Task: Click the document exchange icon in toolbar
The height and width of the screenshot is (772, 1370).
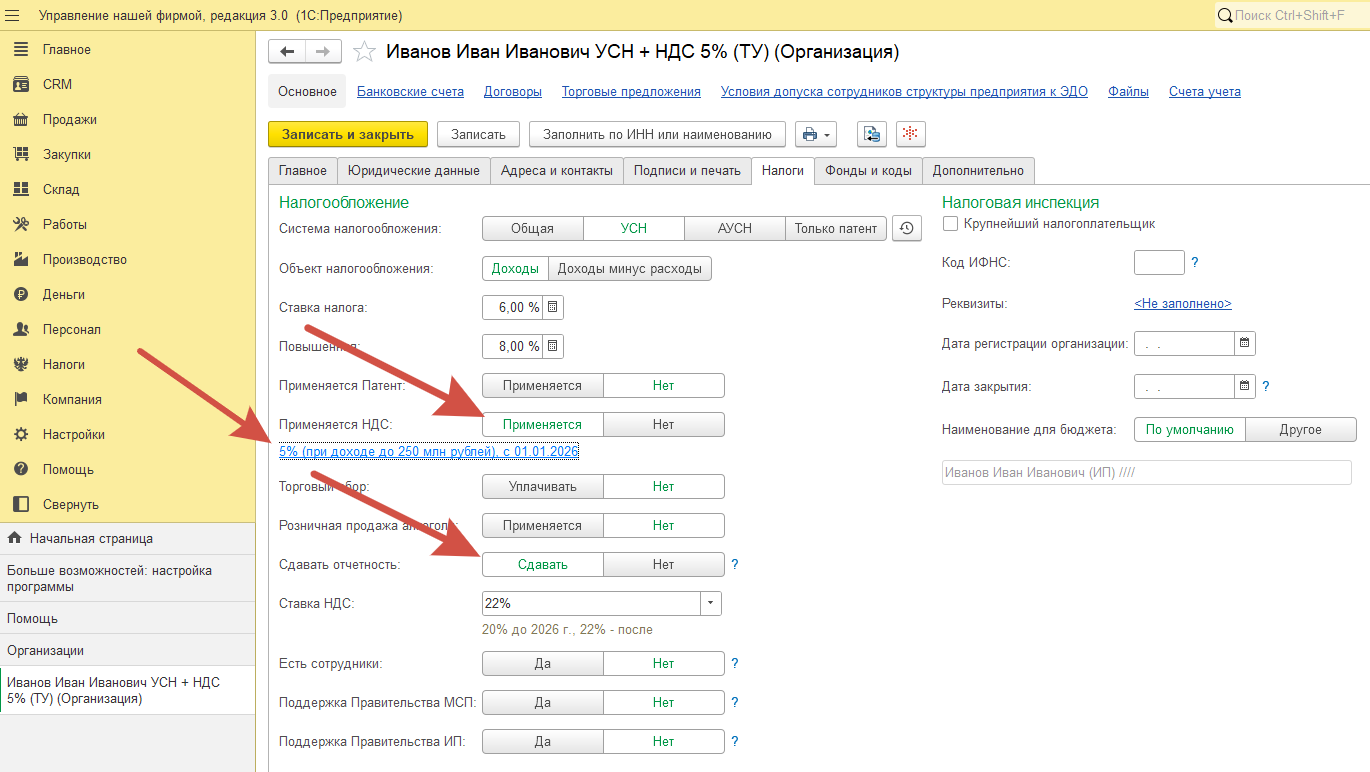Action: [x=872, y=134]
